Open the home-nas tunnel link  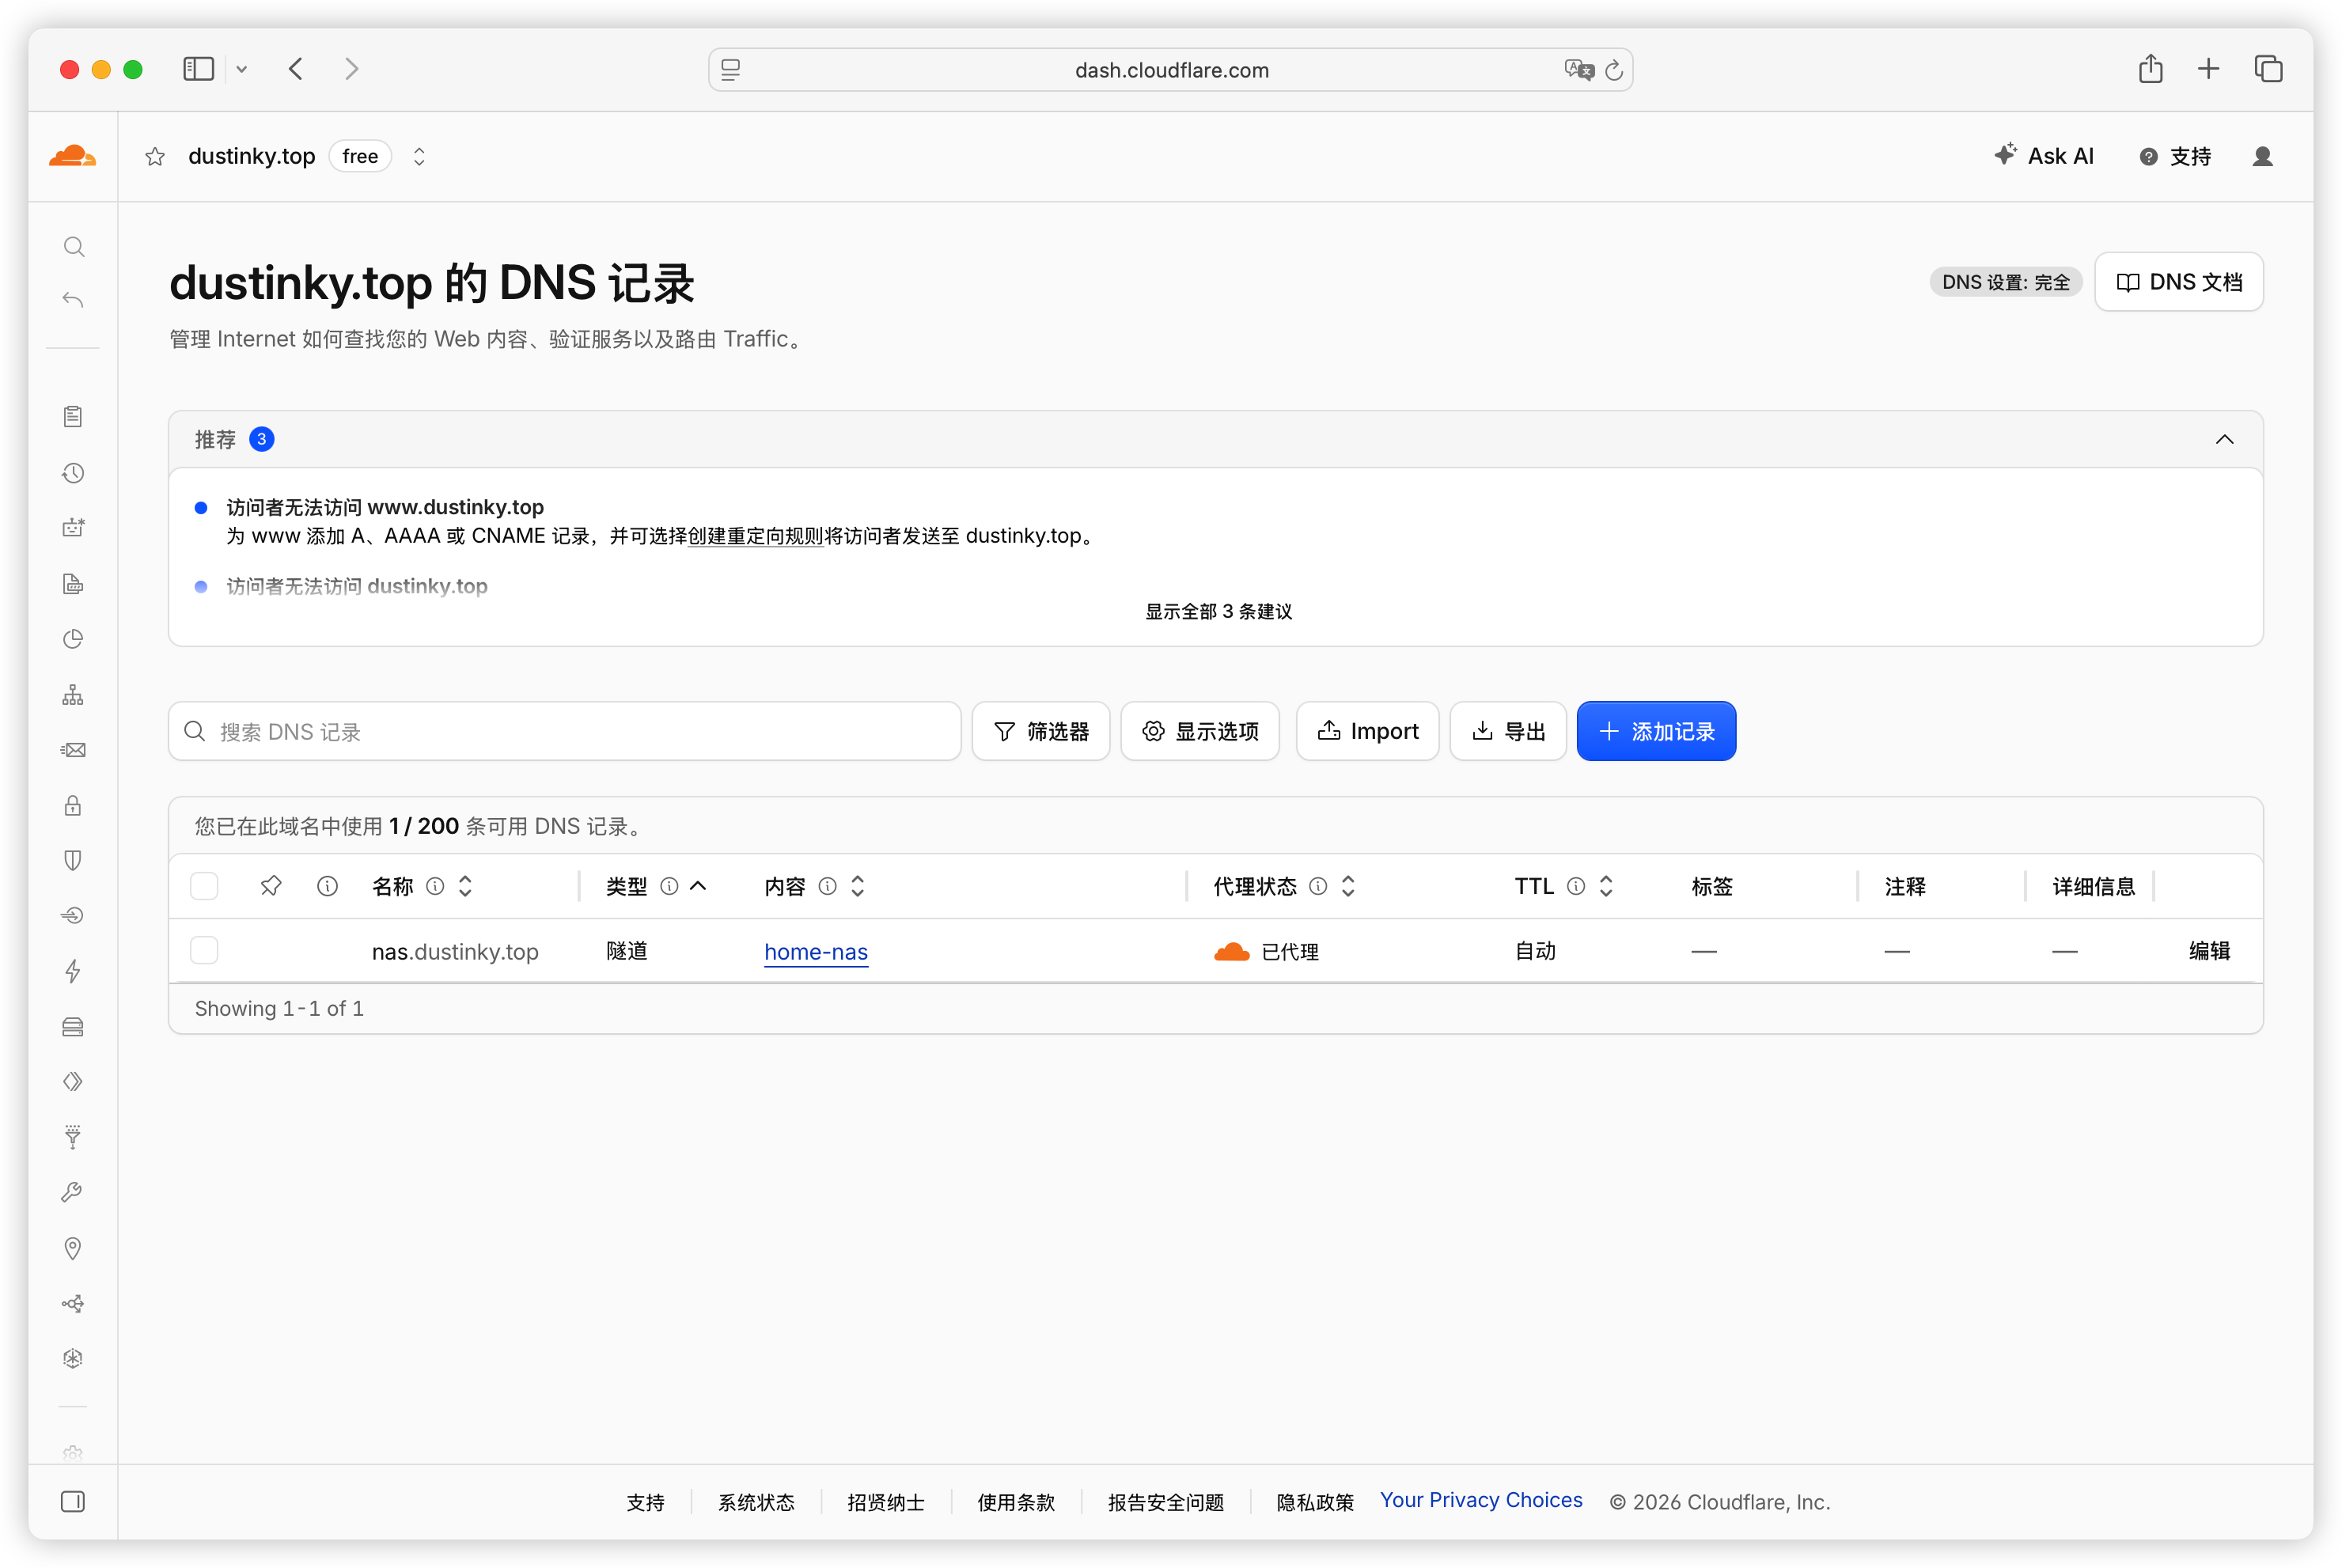[x=815, y=952]
